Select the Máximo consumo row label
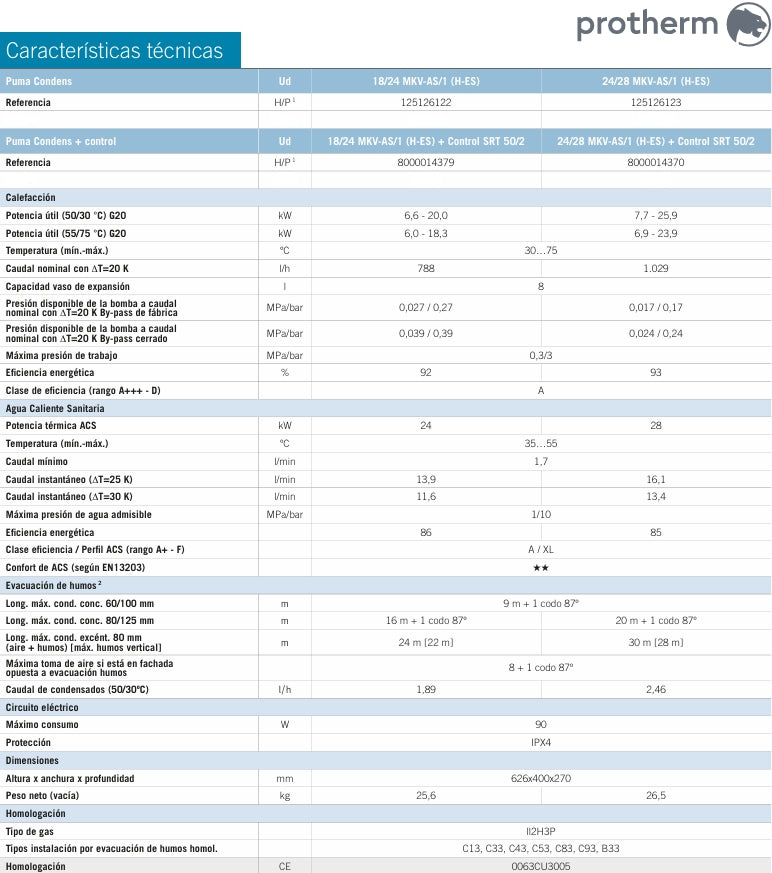Image resolution: width=772 pixels, height=873 pixels. click(42, 724)
